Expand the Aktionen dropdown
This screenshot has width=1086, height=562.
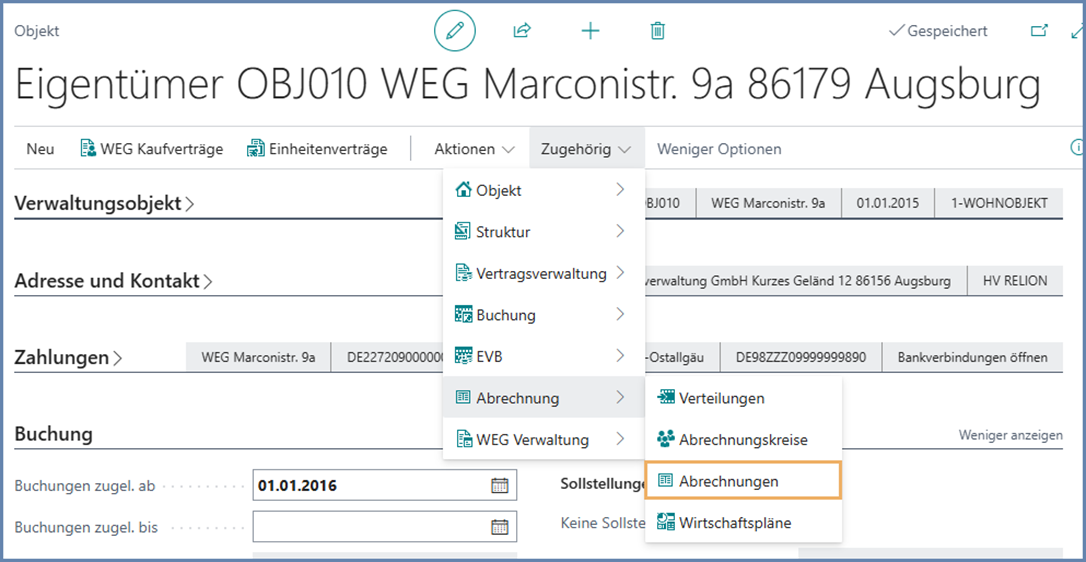474,149
